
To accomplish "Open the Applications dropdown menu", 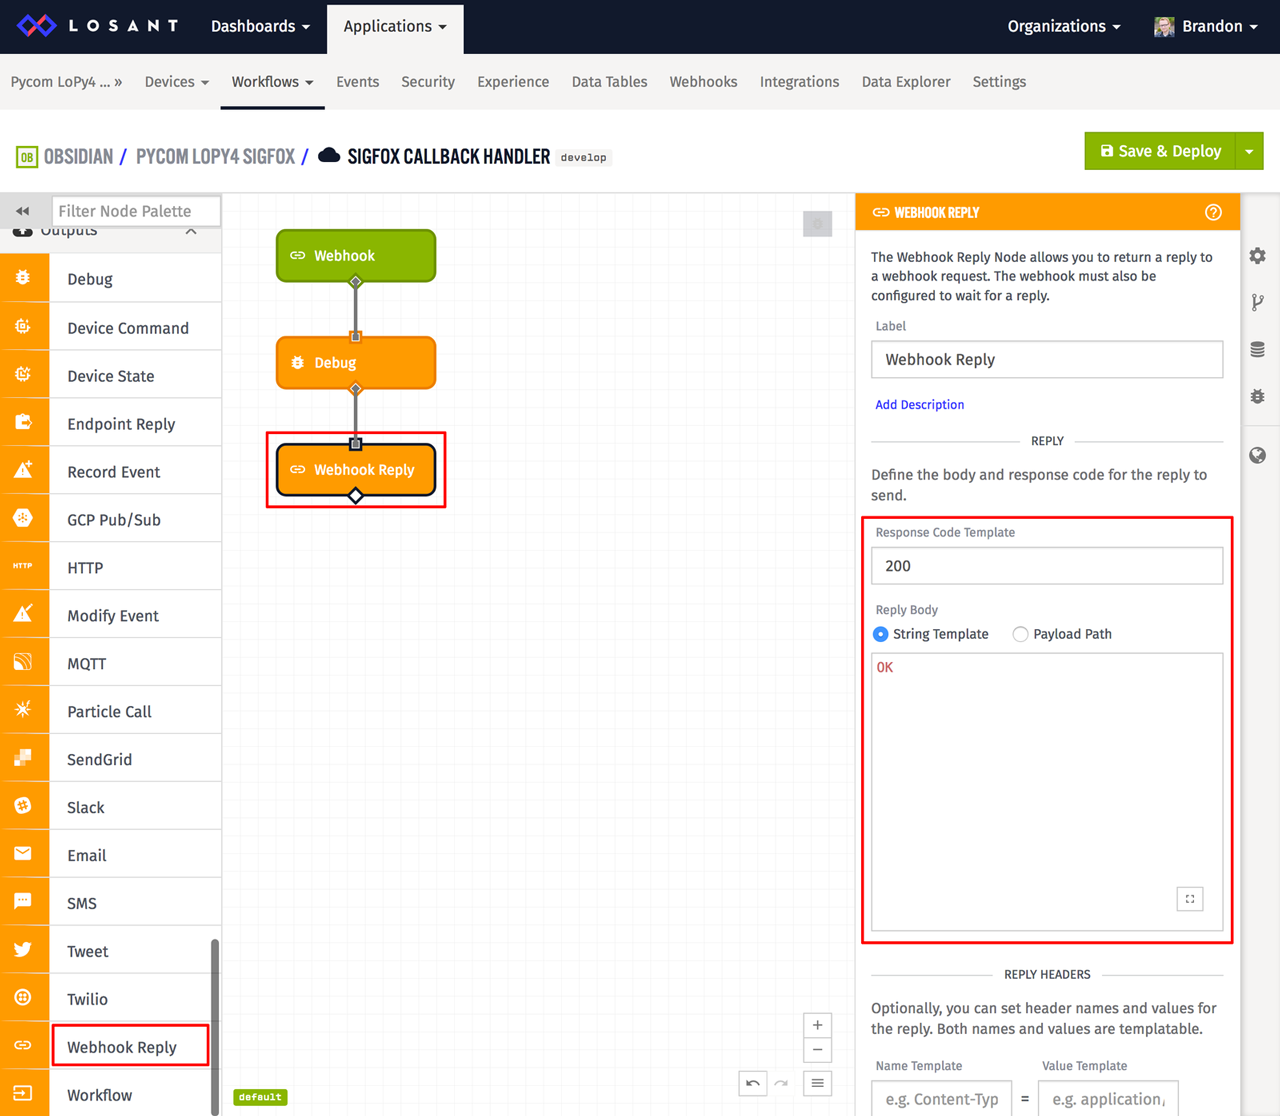I will tap(395, 26).
